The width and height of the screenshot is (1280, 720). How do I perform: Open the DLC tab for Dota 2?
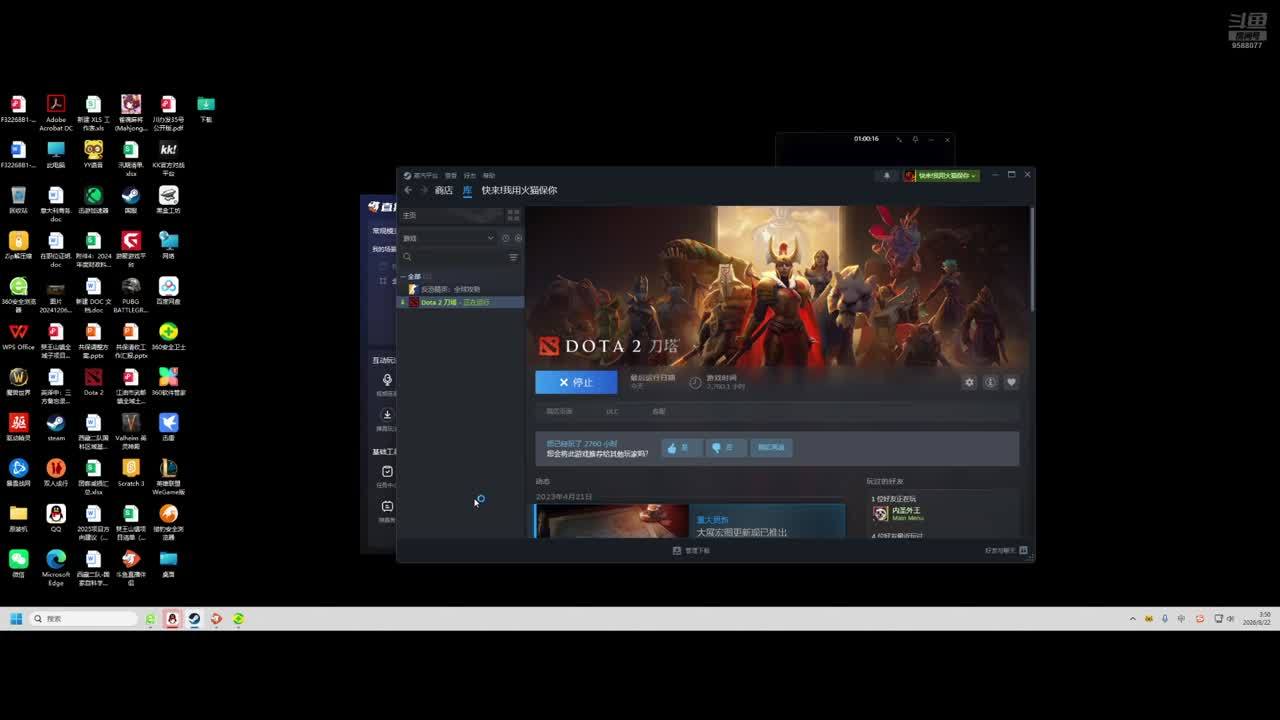click(x=612, y=411)
